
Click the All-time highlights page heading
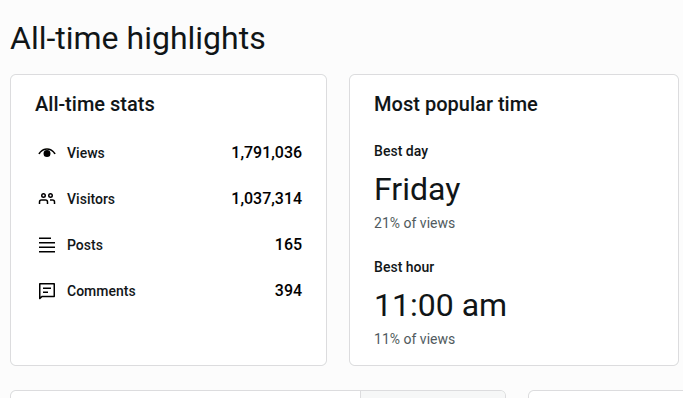pyautogui.click(x=138, y=39)
